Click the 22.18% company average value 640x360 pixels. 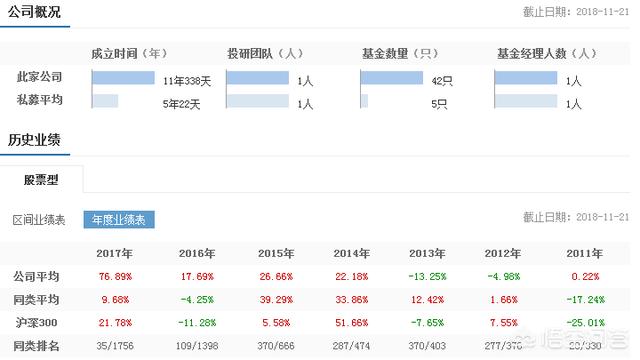point(352,277)
